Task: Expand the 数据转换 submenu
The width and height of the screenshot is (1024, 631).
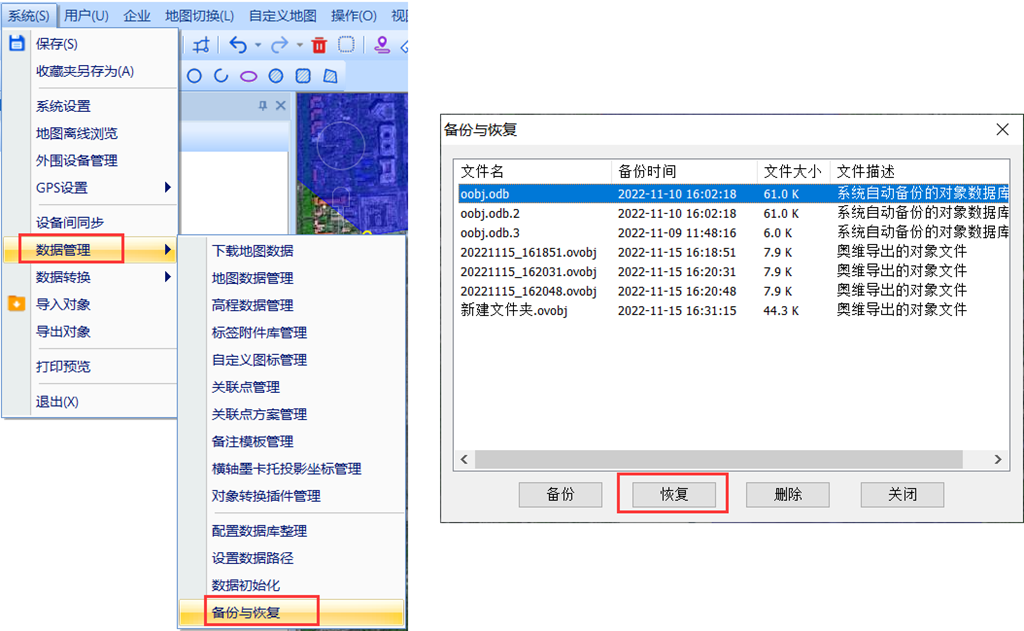Action: point(168,277)
